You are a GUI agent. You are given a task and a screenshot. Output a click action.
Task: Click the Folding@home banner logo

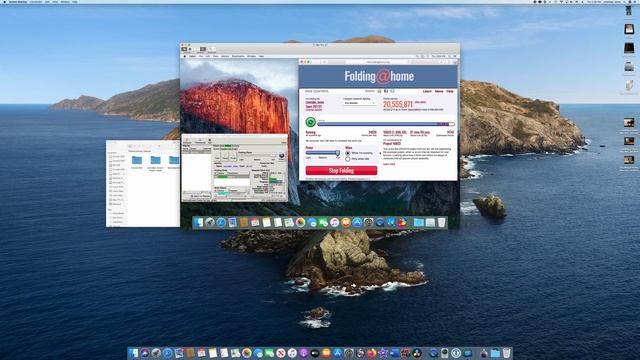click(x=379, y=76)
